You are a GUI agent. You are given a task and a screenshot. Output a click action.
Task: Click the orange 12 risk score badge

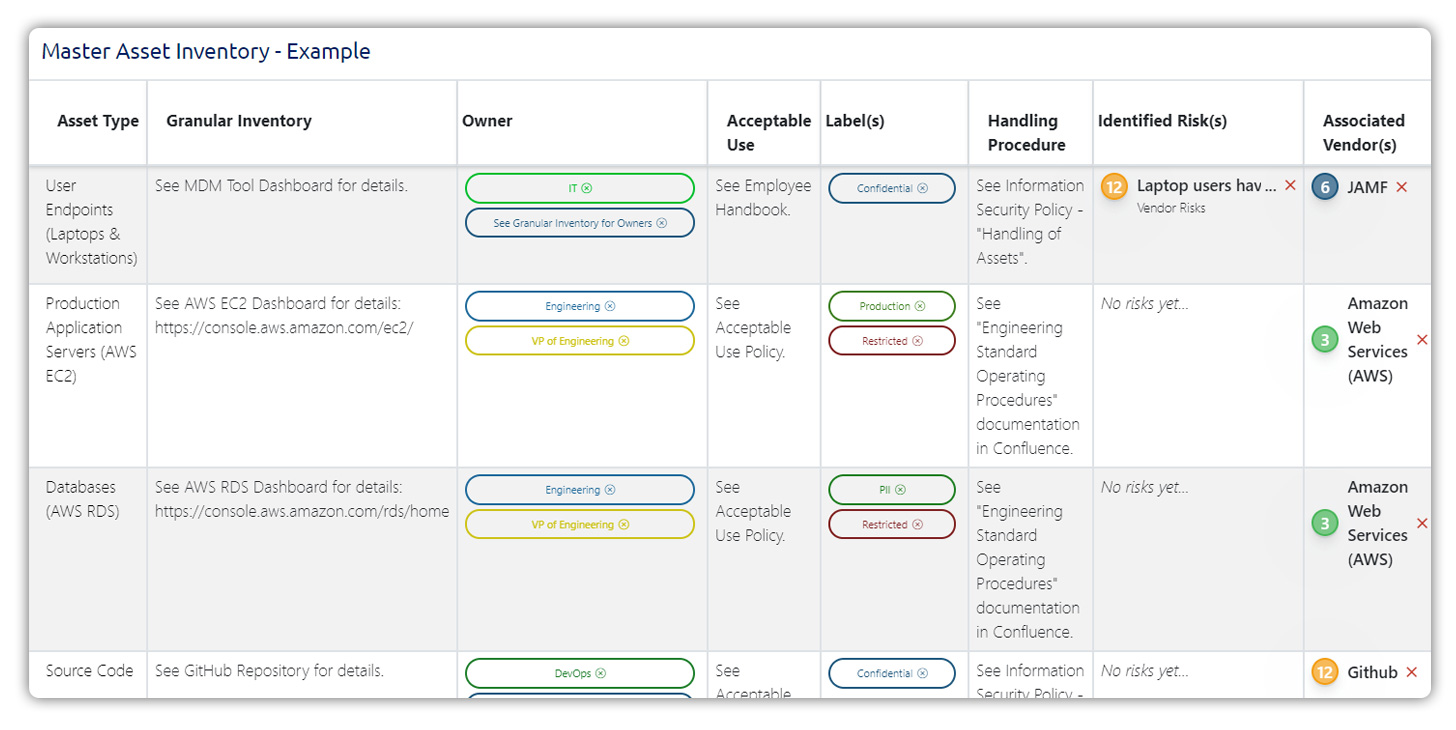pyautogui.click(x=1114, y=187)
